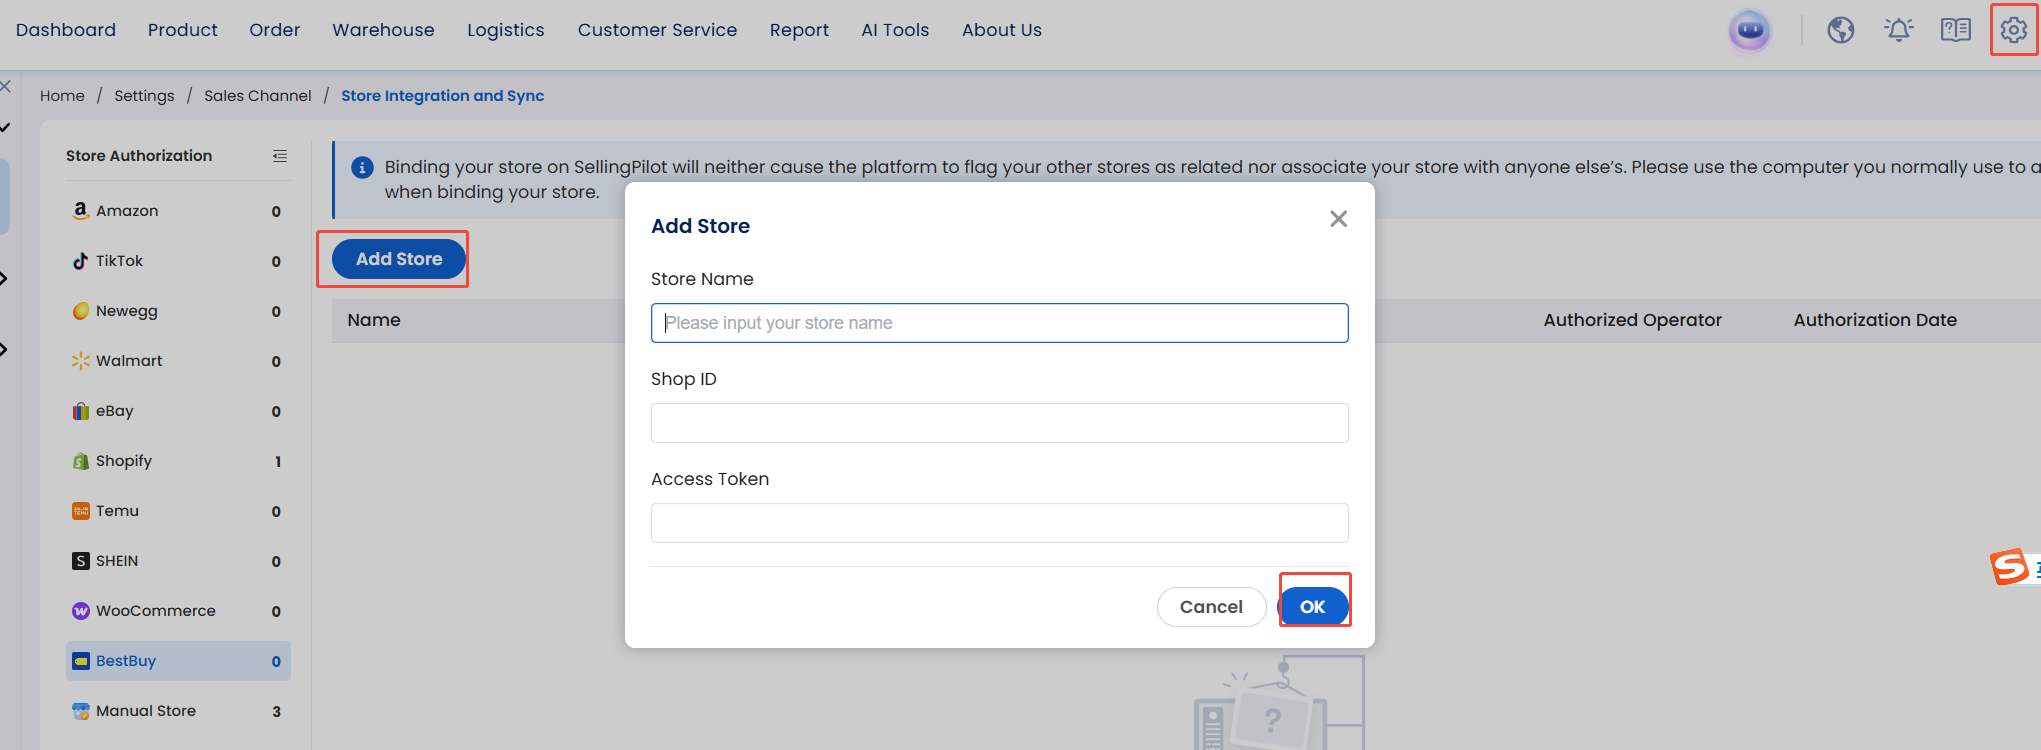
Task: Click the Access Token input field
Action: tap(999, 523)
